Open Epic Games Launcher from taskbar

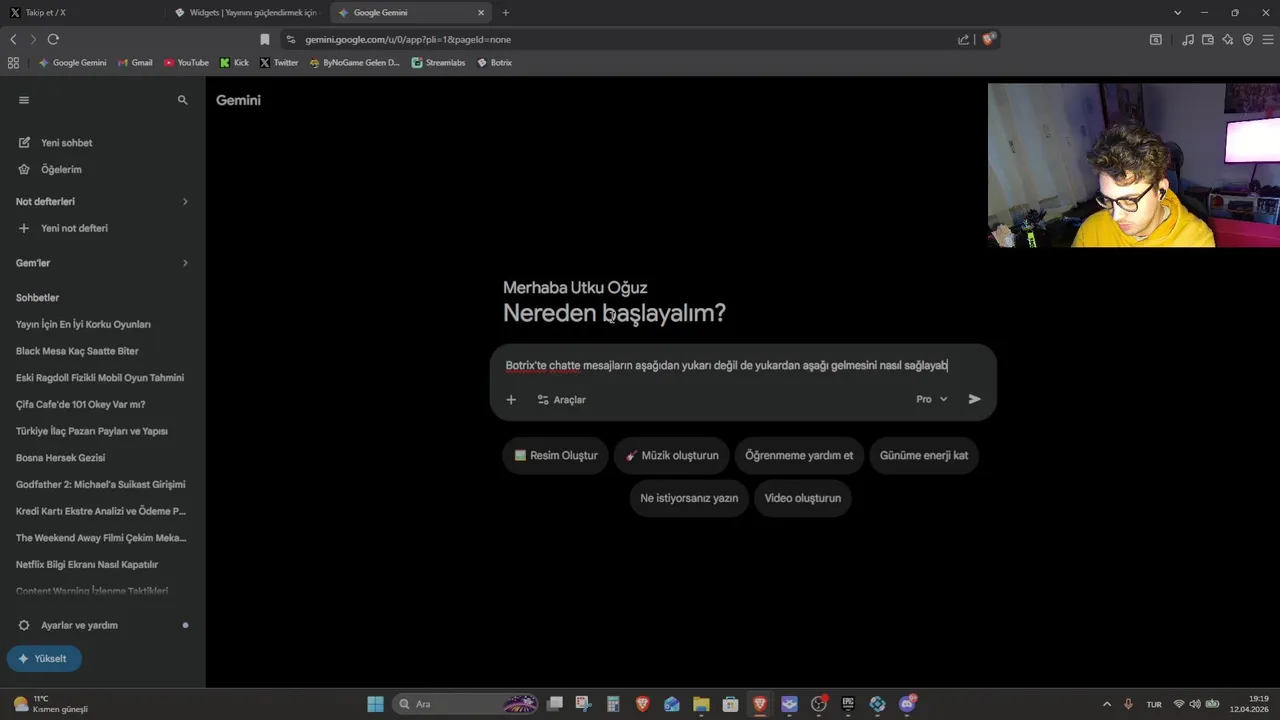point(848,704)
